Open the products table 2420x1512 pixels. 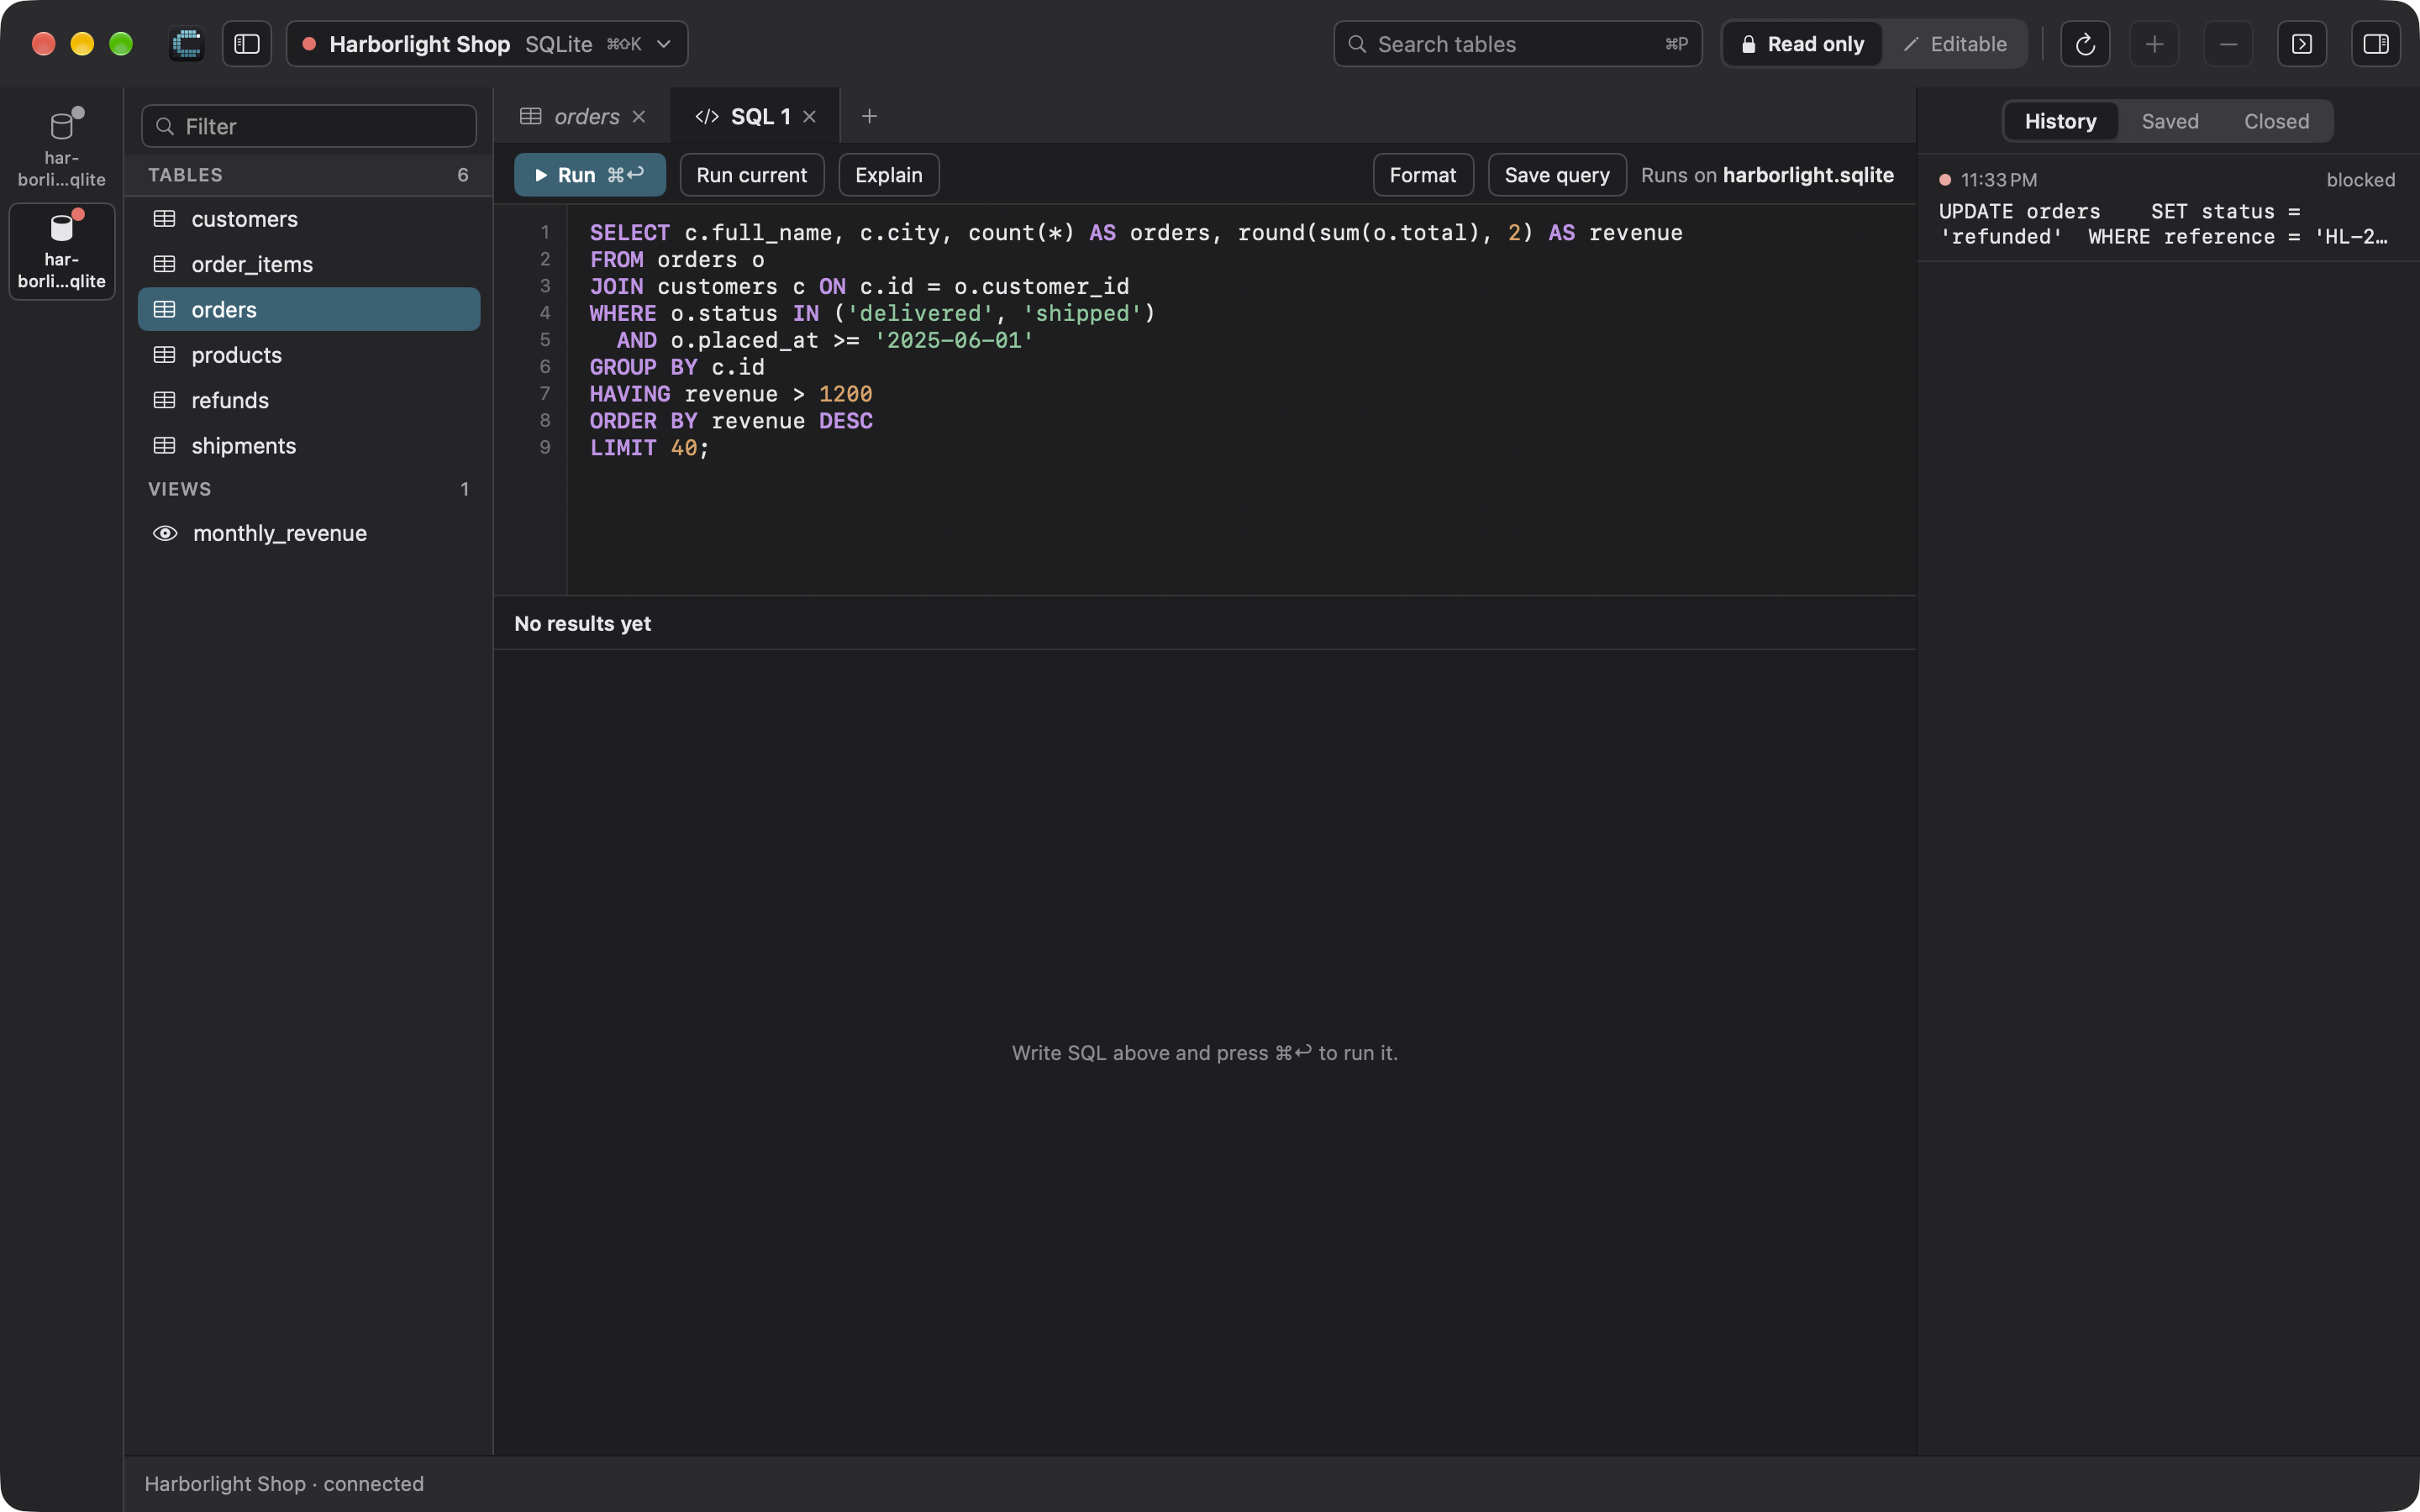(x=309, y=355)
